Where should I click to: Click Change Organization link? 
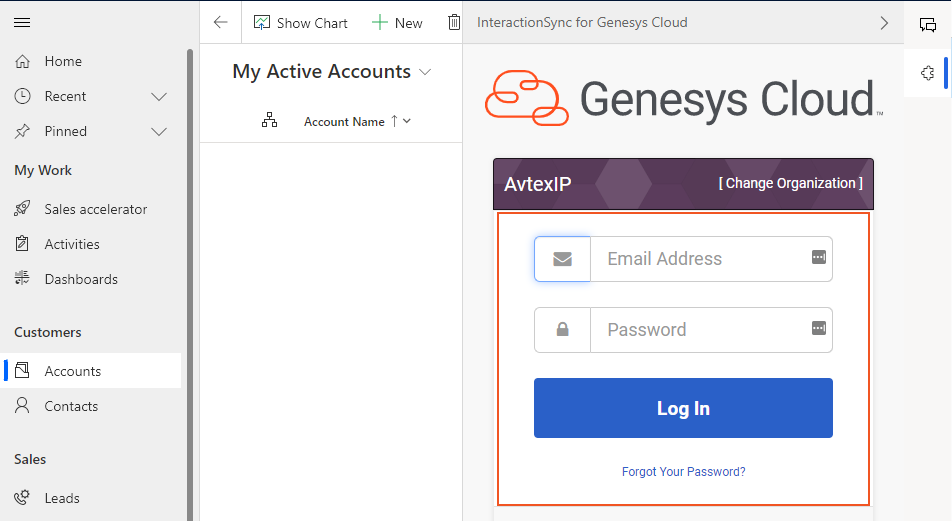coord(790,183)
